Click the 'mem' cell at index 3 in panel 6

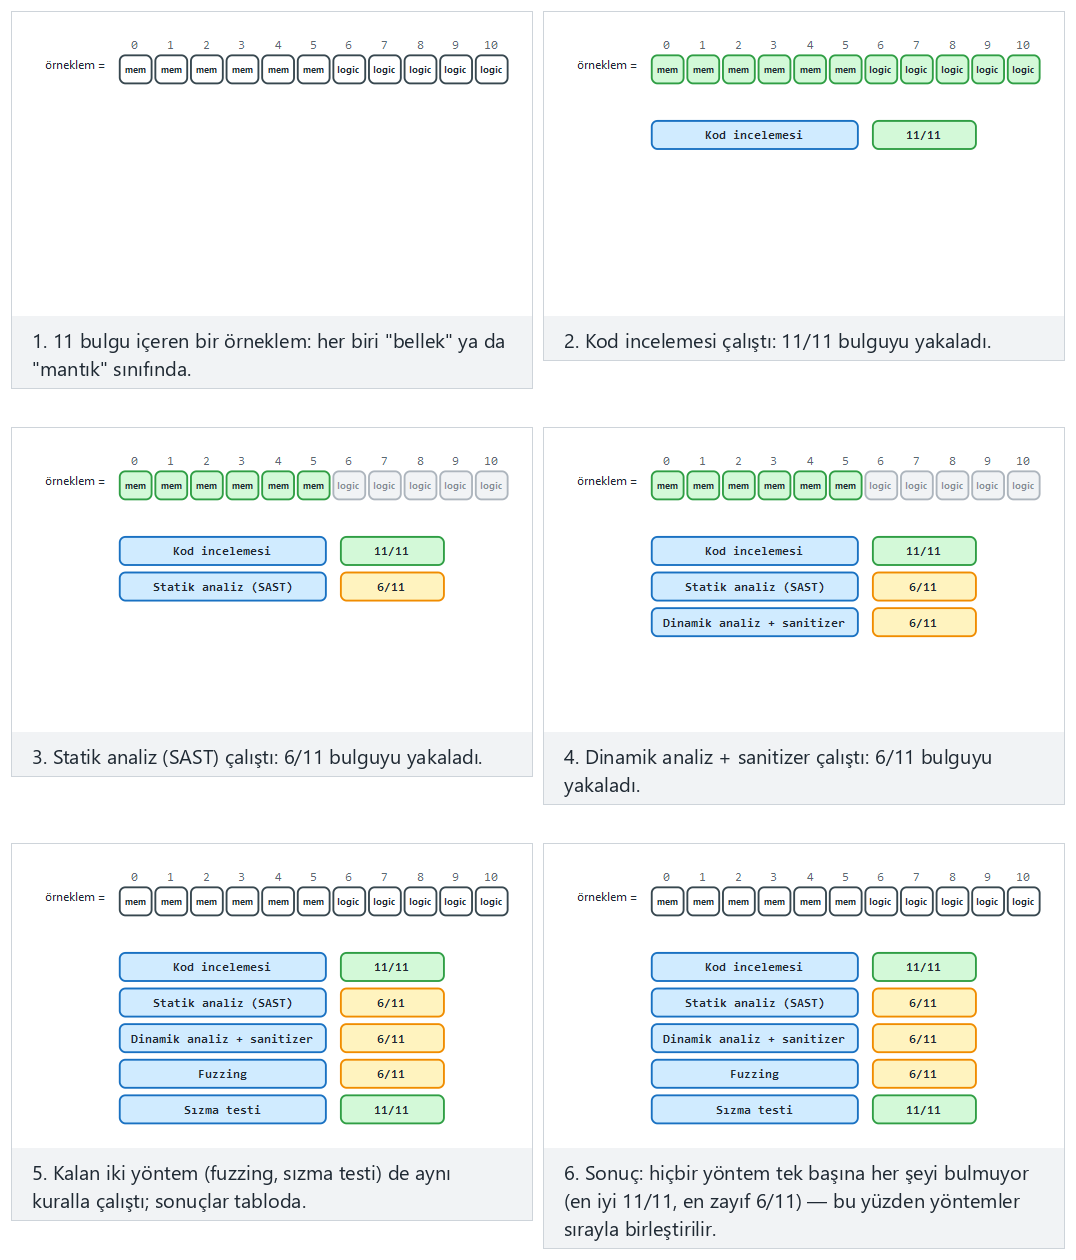click(x=774, y=902)
